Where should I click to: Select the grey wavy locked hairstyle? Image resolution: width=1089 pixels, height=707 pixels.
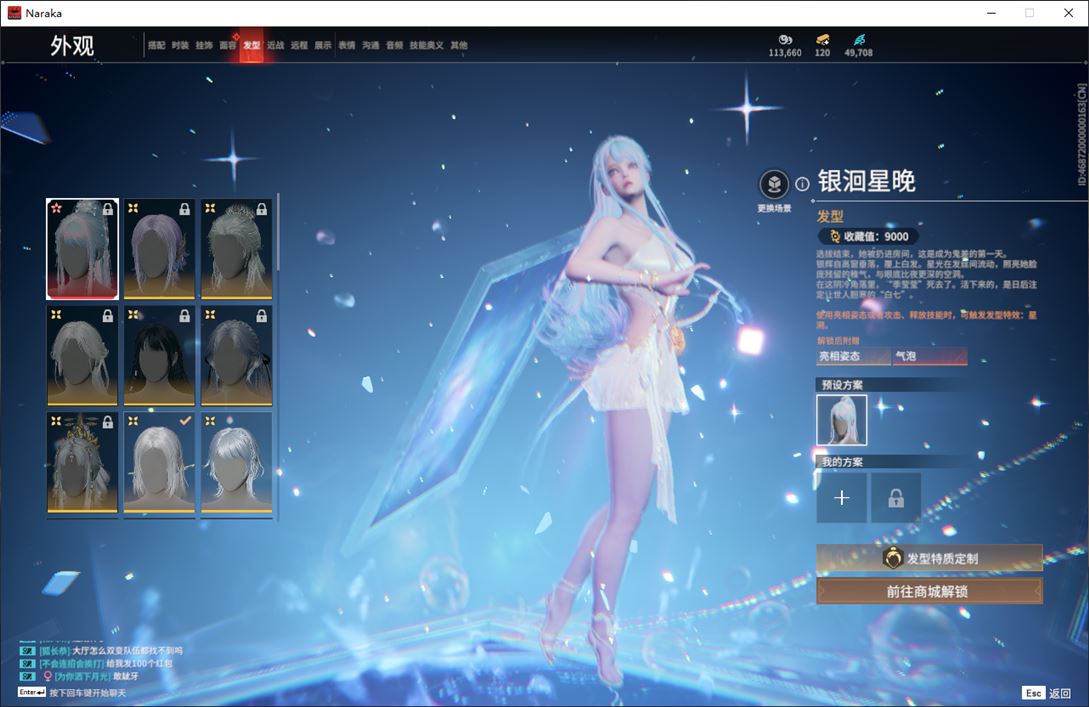coord(83,356)
